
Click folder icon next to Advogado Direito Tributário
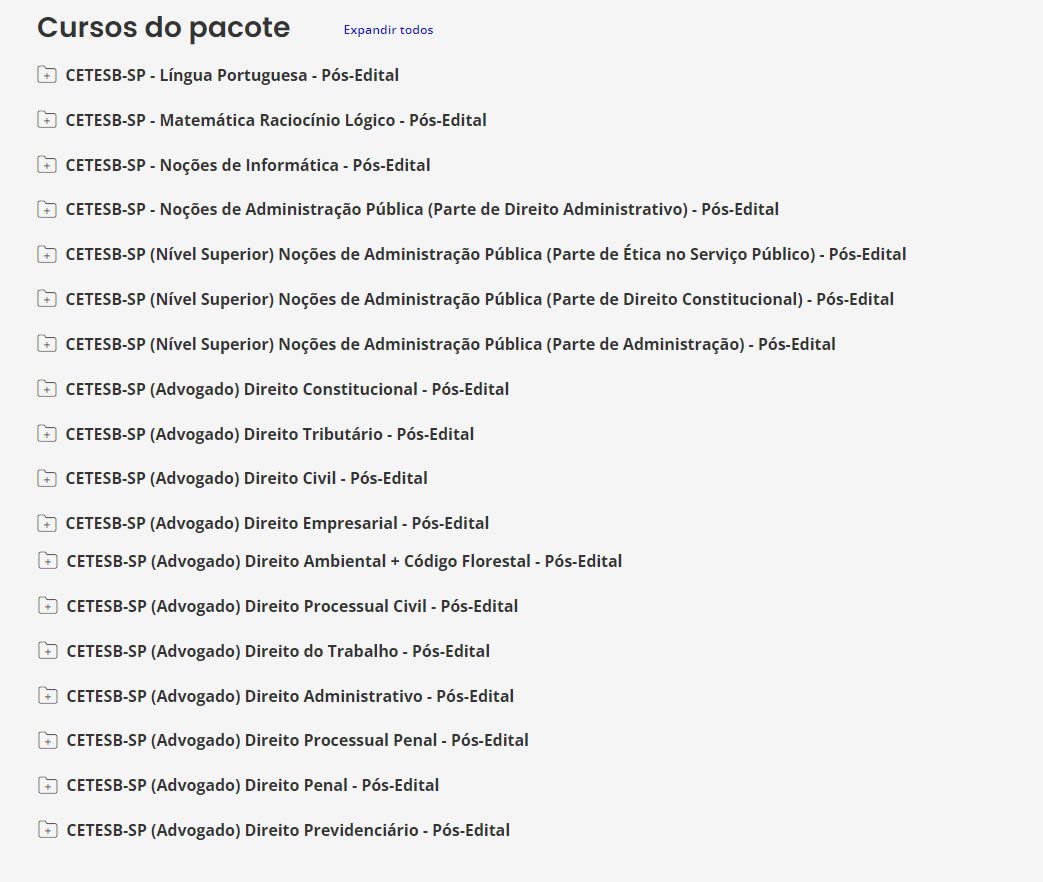(47, 434)
